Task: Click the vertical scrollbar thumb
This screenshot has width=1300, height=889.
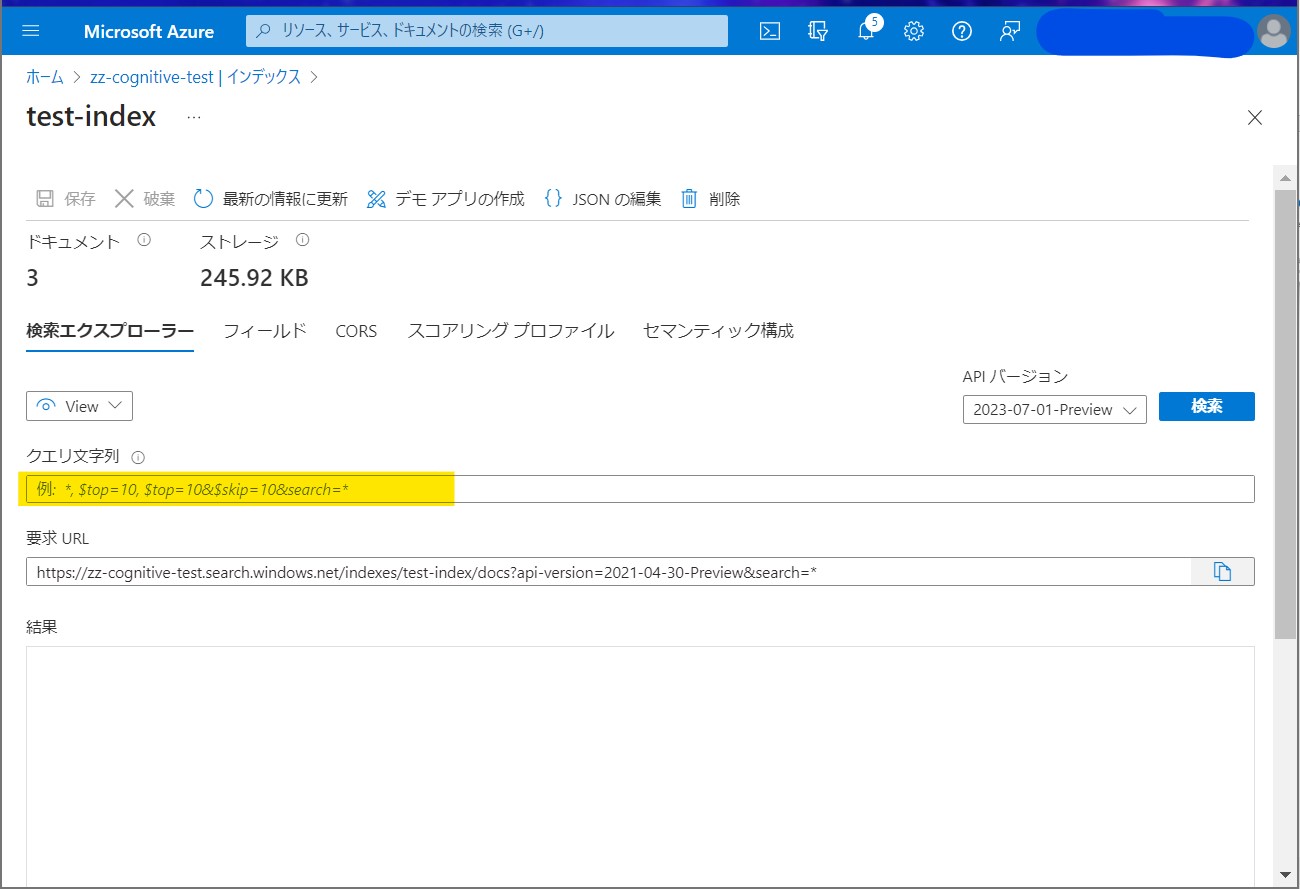Action: coord(1285,412)
